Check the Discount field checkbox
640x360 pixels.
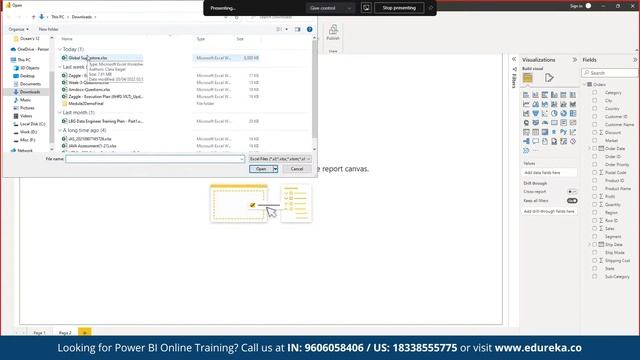point(595,133)
